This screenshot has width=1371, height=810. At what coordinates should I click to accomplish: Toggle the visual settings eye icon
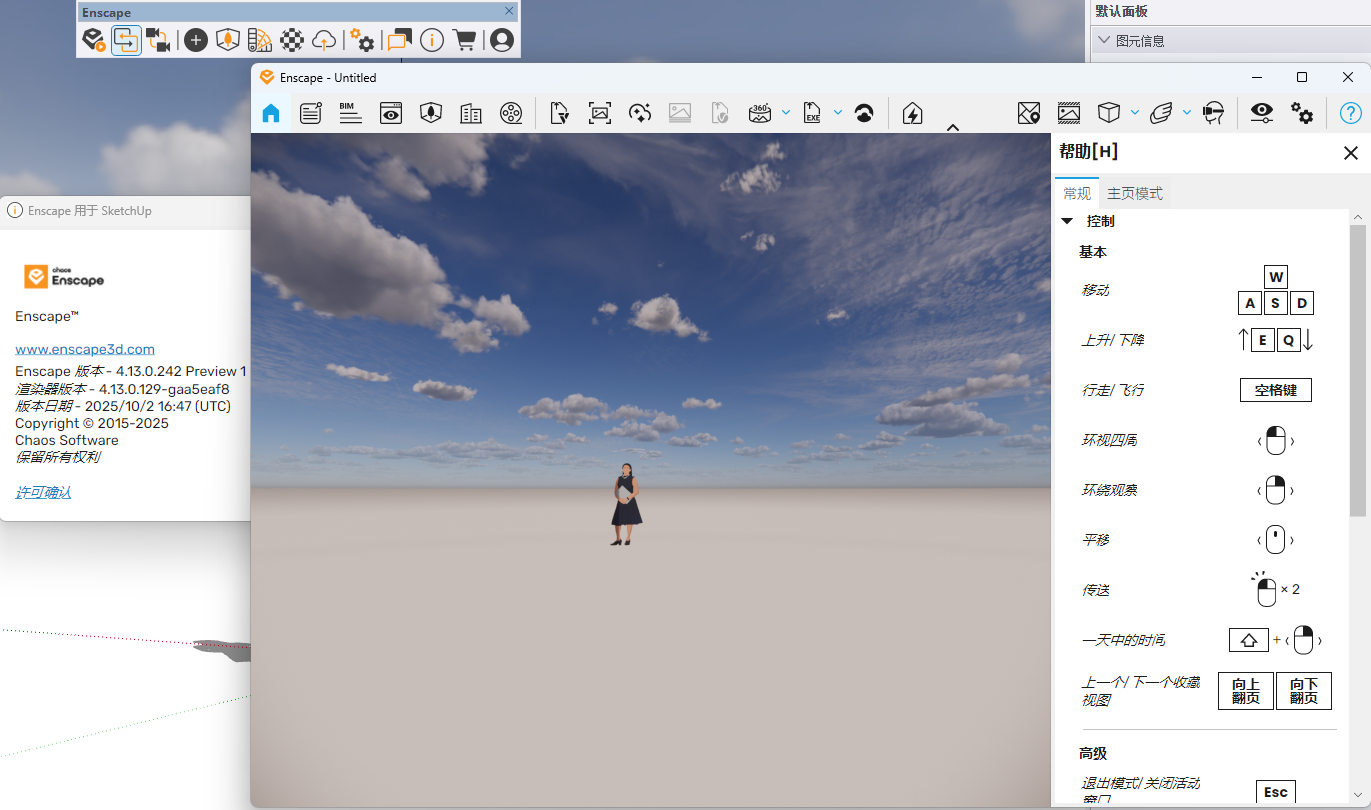click(x=1262, y=114)
